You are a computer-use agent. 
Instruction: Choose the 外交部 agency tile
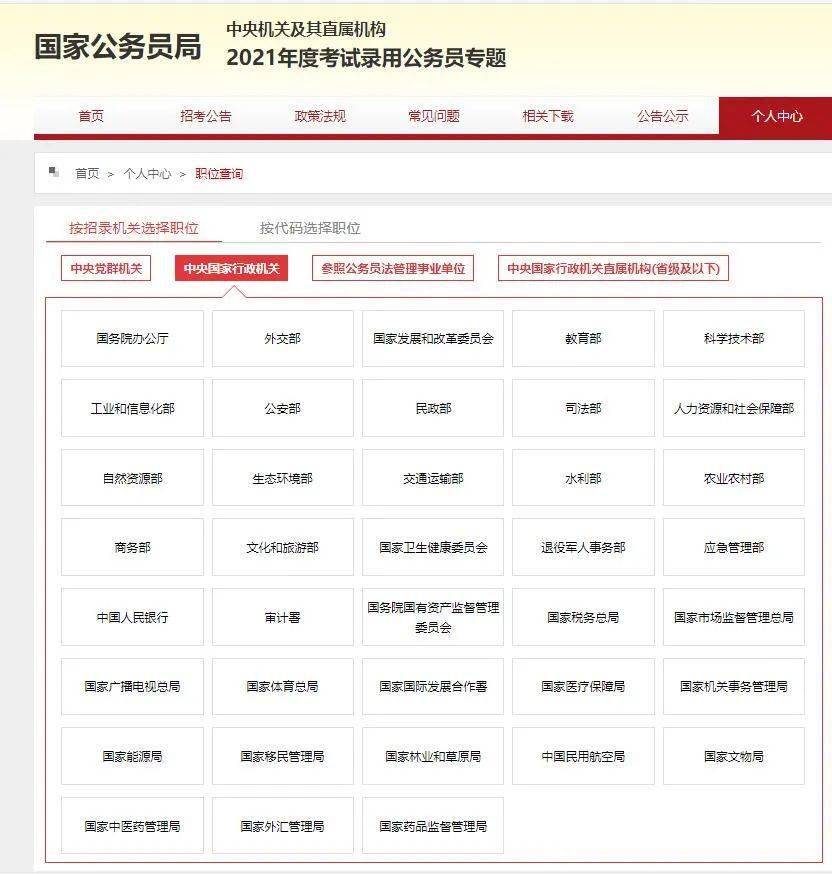click(x=283, y=338)
